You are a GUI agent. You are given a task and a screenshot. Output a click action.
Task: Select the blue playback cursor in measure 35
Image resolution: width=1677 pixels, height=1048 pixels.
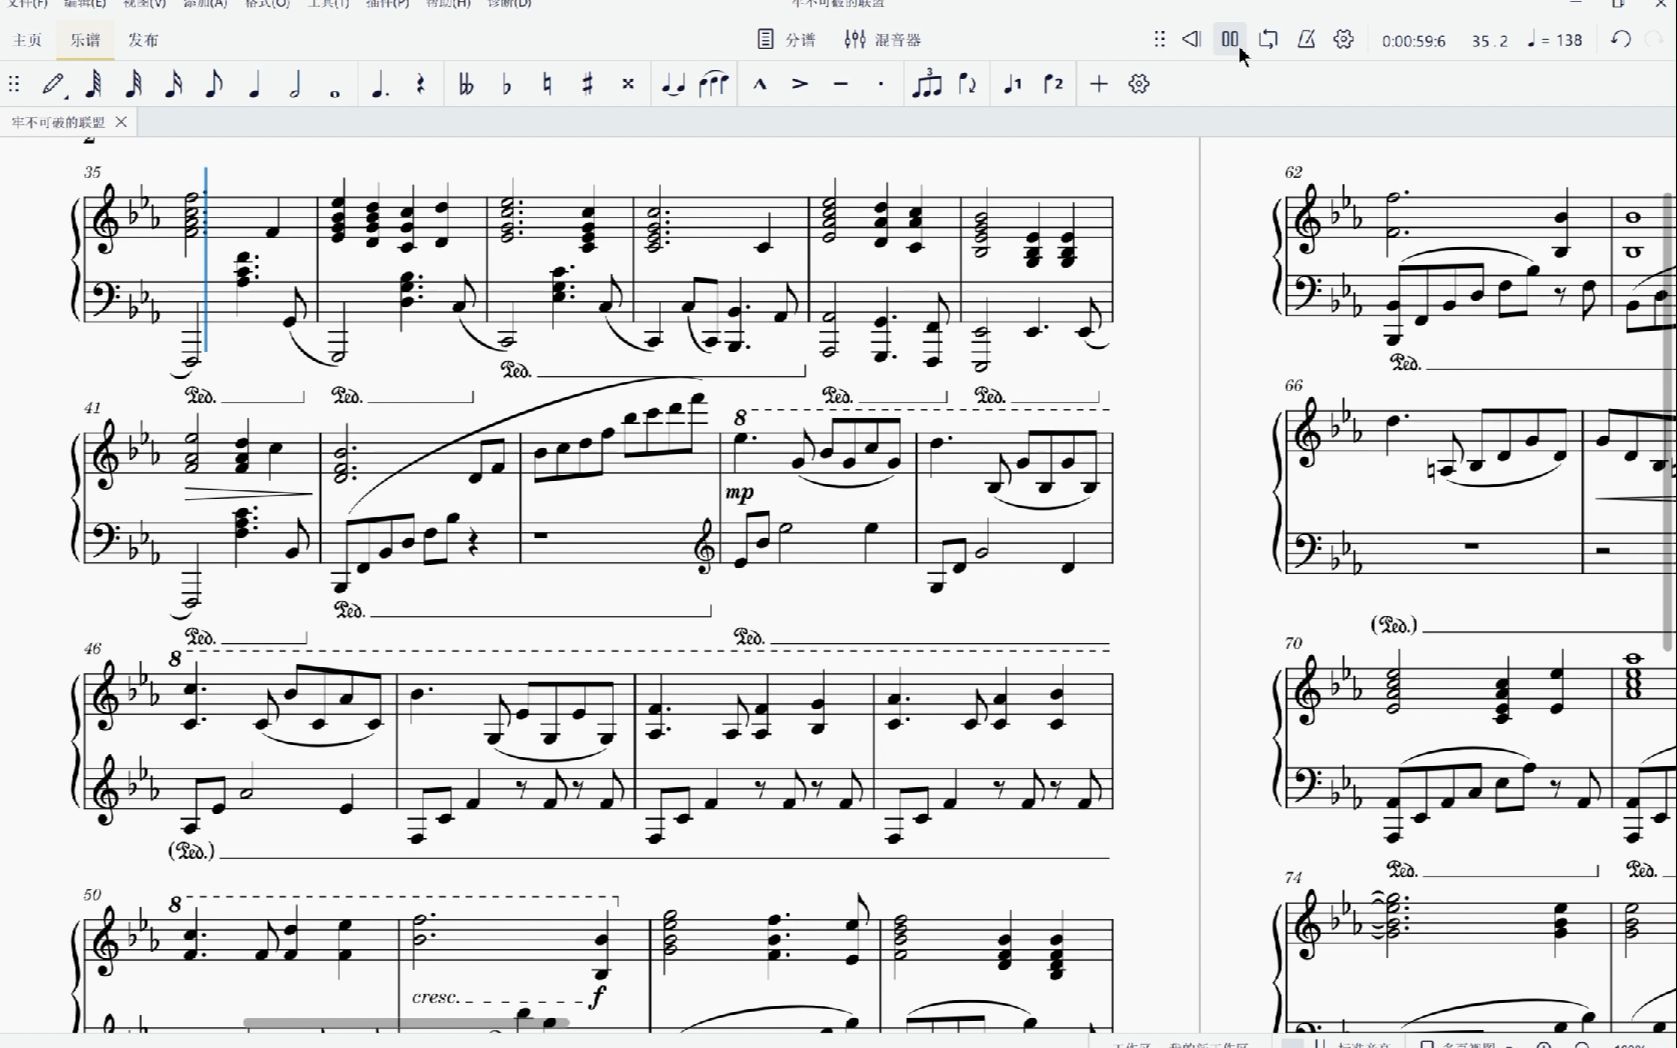[x=206, y=259]
